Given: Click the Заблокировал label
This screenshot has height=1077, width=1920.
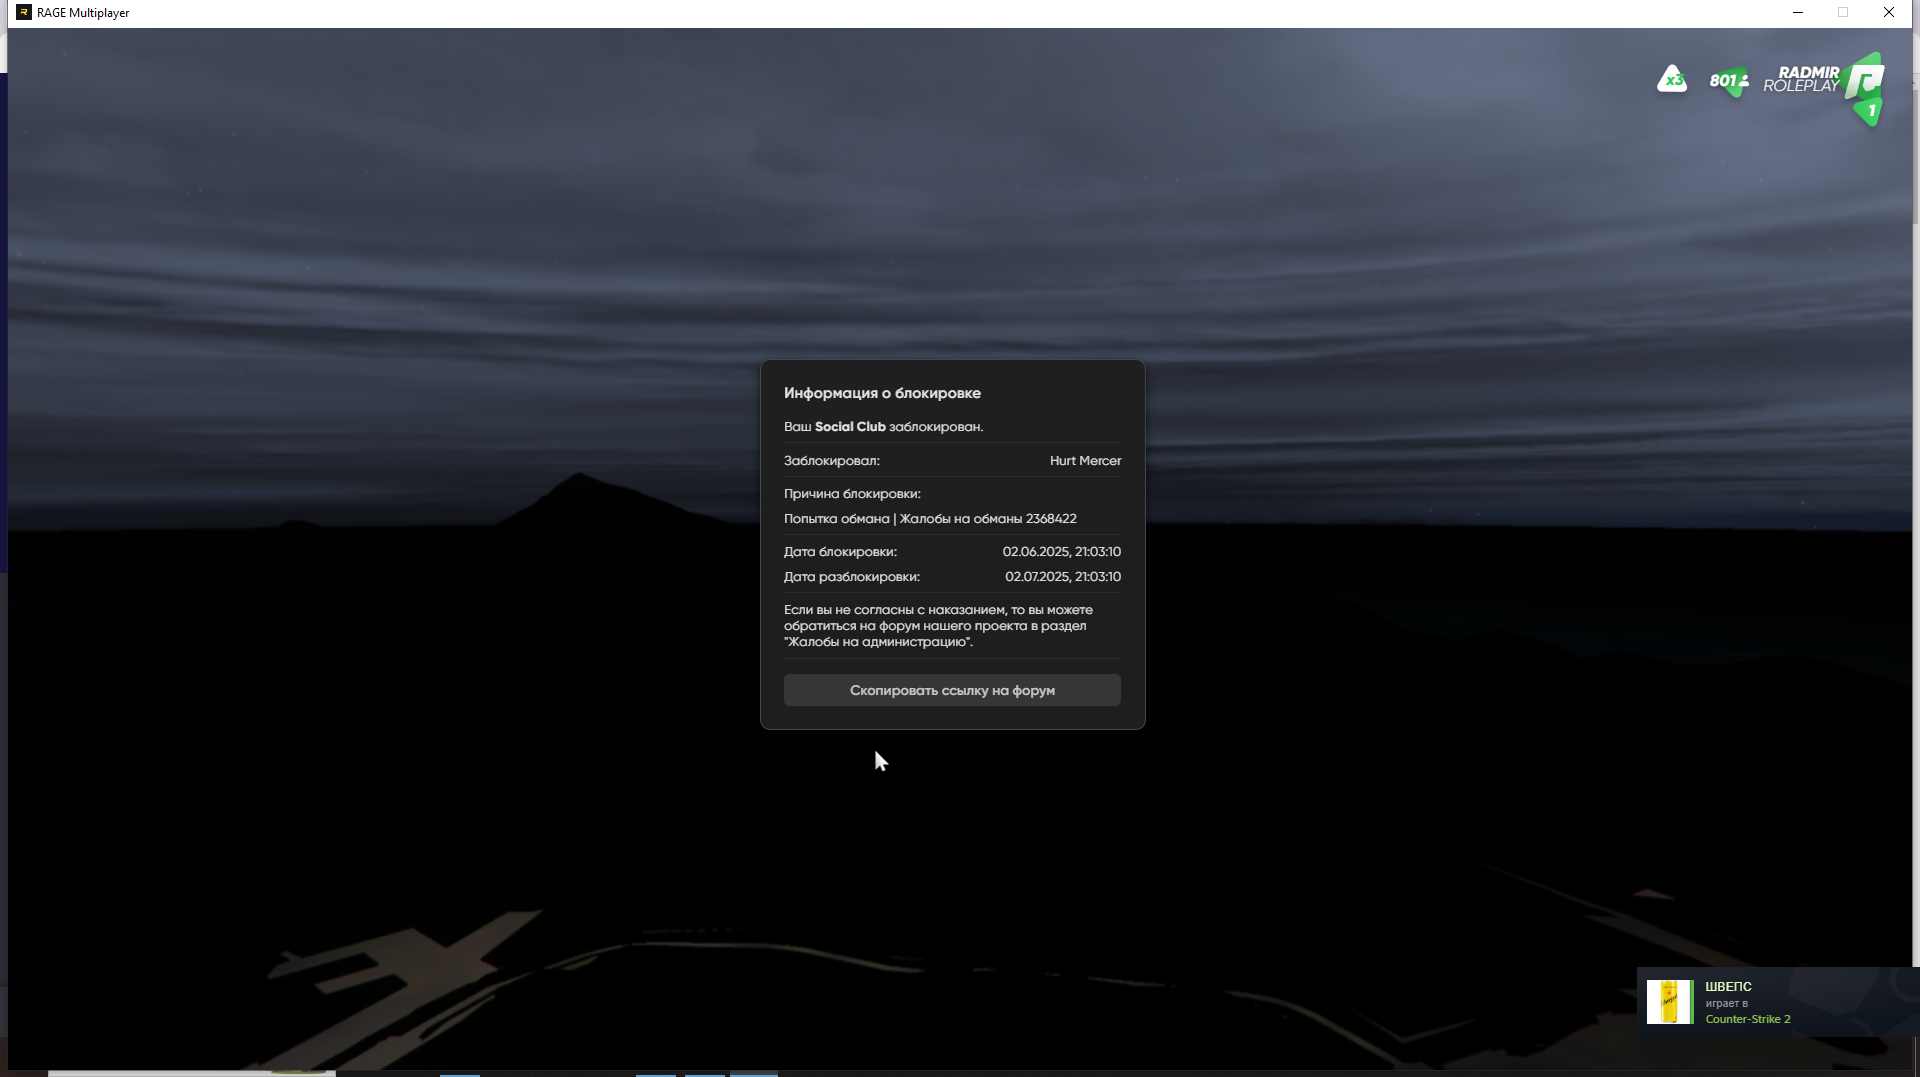Looking at the screenshot, I should [832, 461].
